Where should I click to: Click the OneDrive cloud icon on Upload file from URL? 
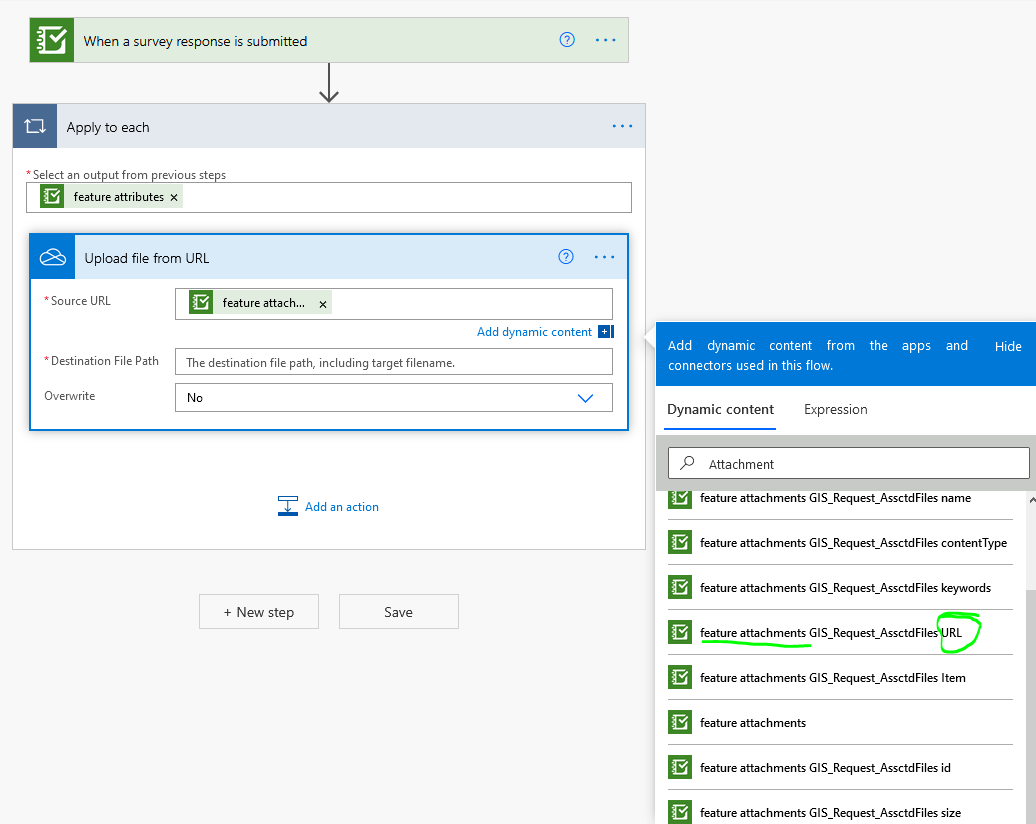(x=51, y=257)
